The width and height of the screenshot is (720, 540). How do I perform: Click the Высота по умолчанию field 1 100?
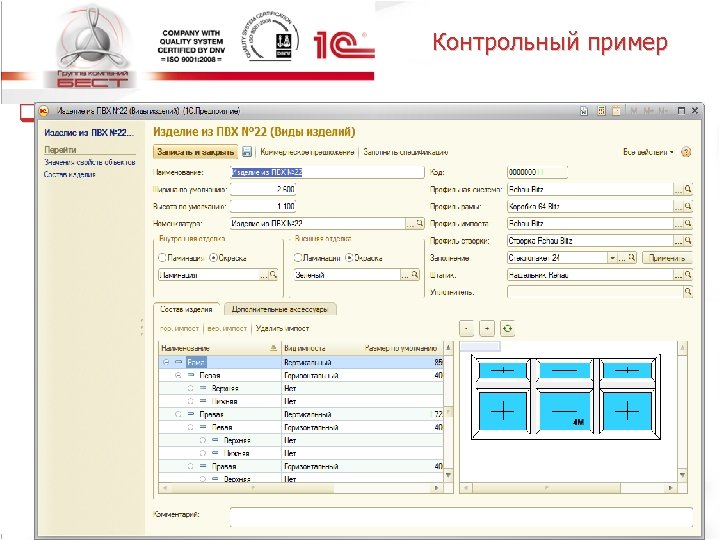point(263,207)
